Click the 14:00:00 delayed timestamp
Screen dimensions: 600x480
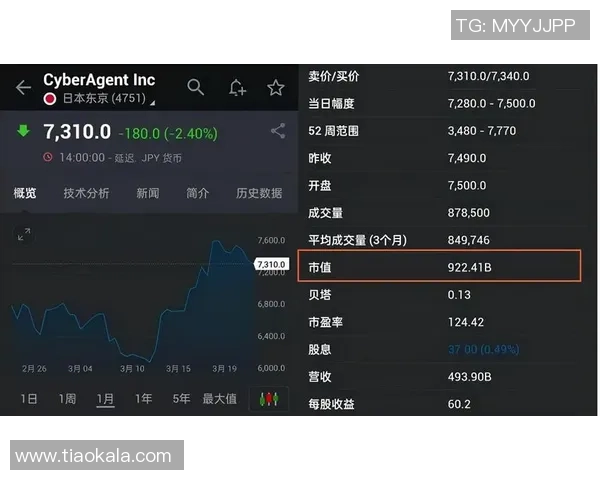pos(82,158)
